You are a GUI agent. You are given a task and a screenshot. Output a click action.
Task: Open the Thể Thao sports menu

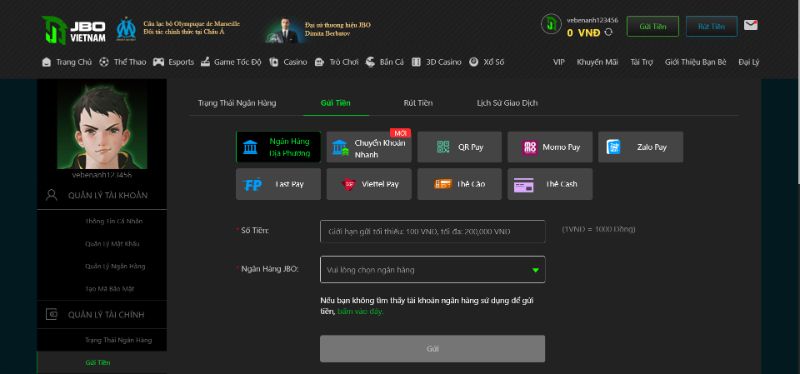122,62
